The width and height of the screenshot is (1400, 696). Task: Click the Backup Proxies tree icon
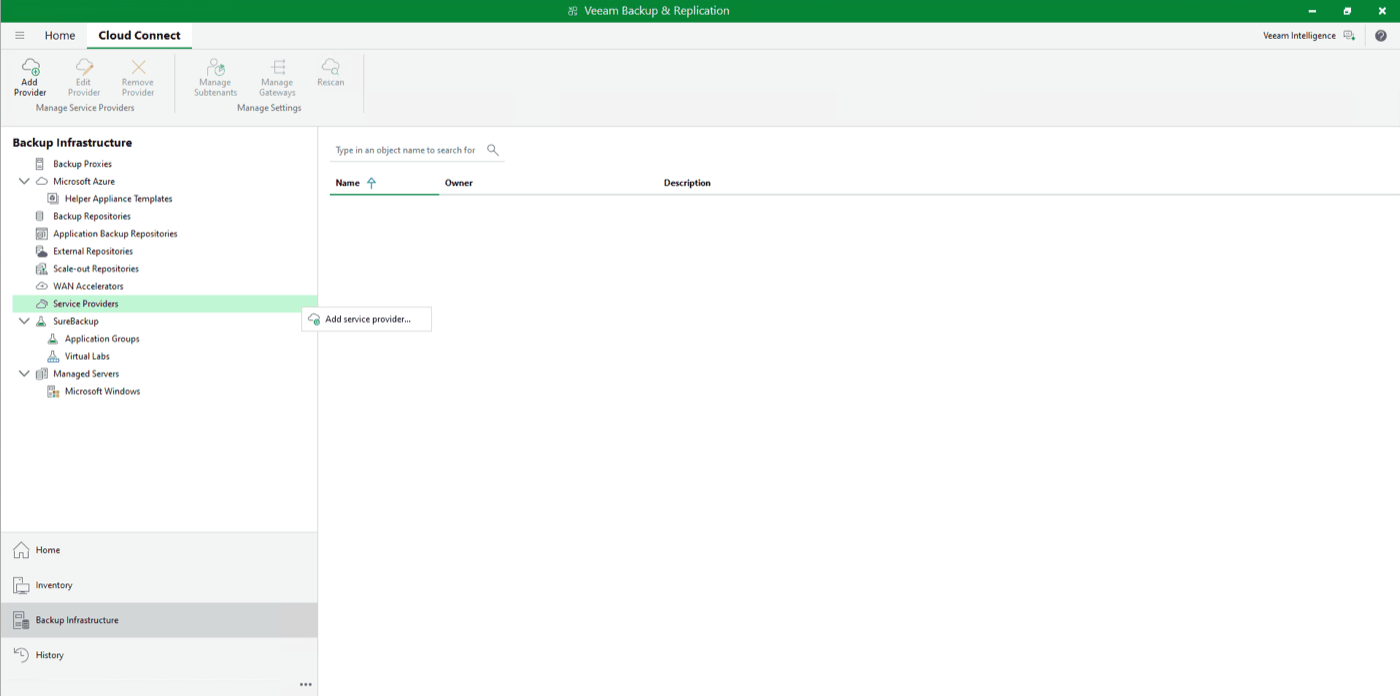[40, 164]
